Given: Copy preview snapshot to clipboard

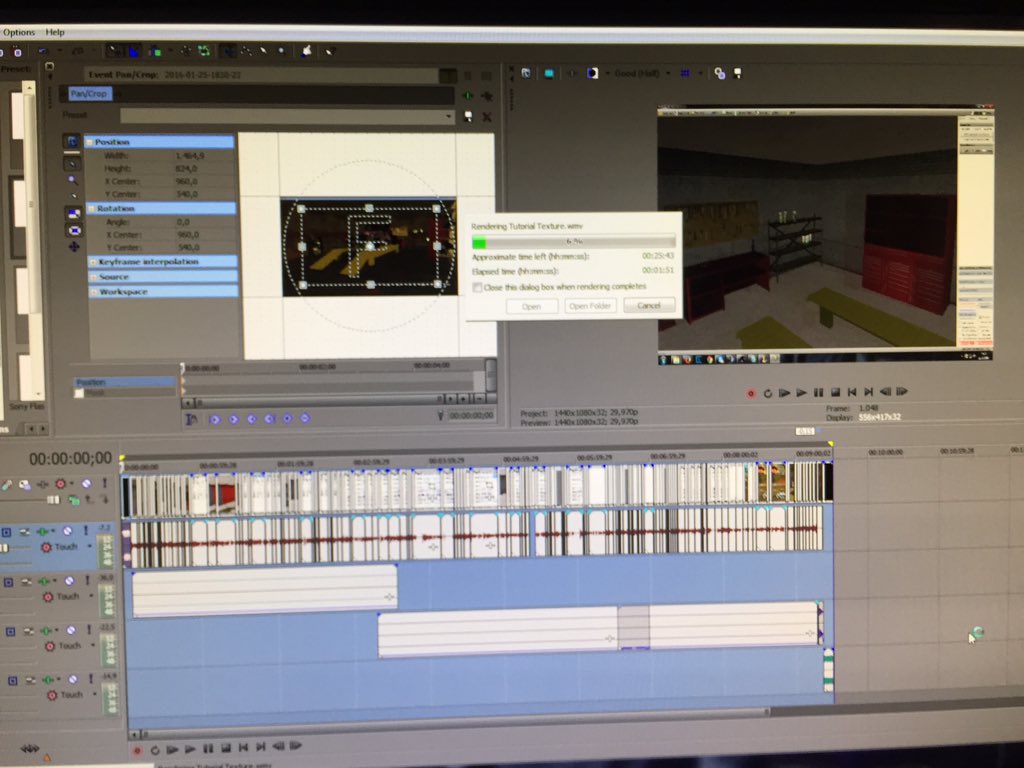Looking at the screenshot, I should [720, 73].
